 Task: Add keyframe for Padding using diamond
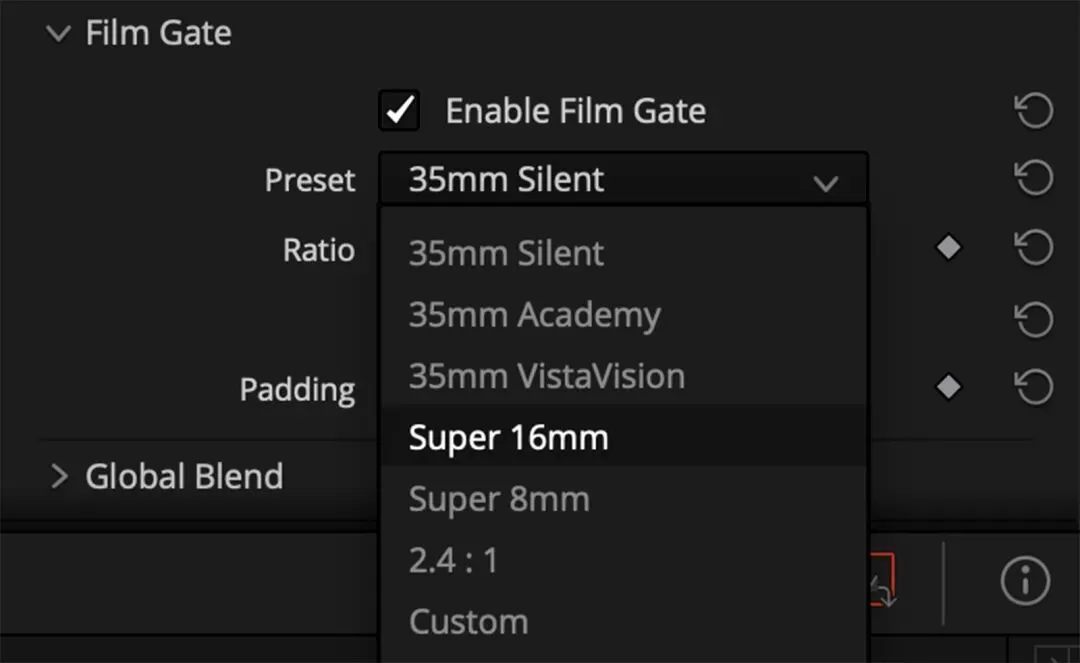pos(948,387)
